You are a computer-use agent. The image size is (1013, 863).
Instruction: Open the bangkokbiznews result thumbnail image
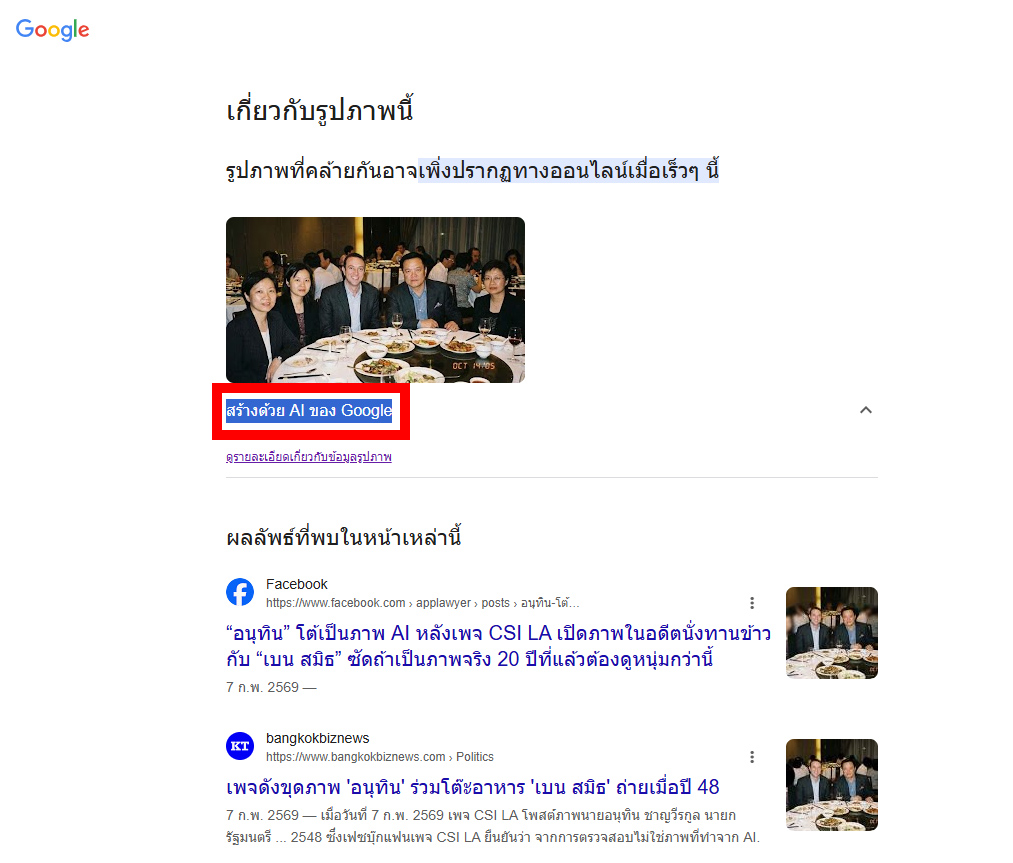coord(831,785)
